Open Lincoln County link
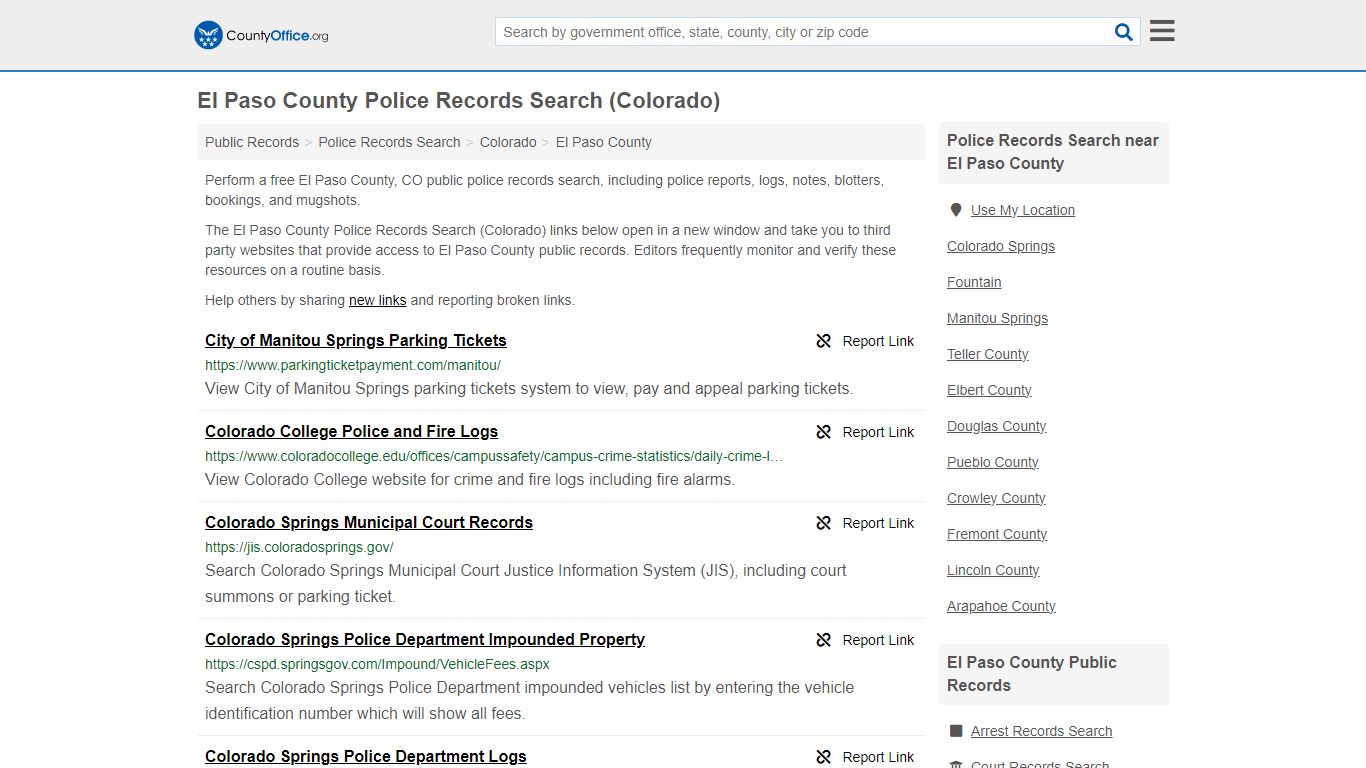Viewport: 1366px width, 768px height. click(993, 570)
